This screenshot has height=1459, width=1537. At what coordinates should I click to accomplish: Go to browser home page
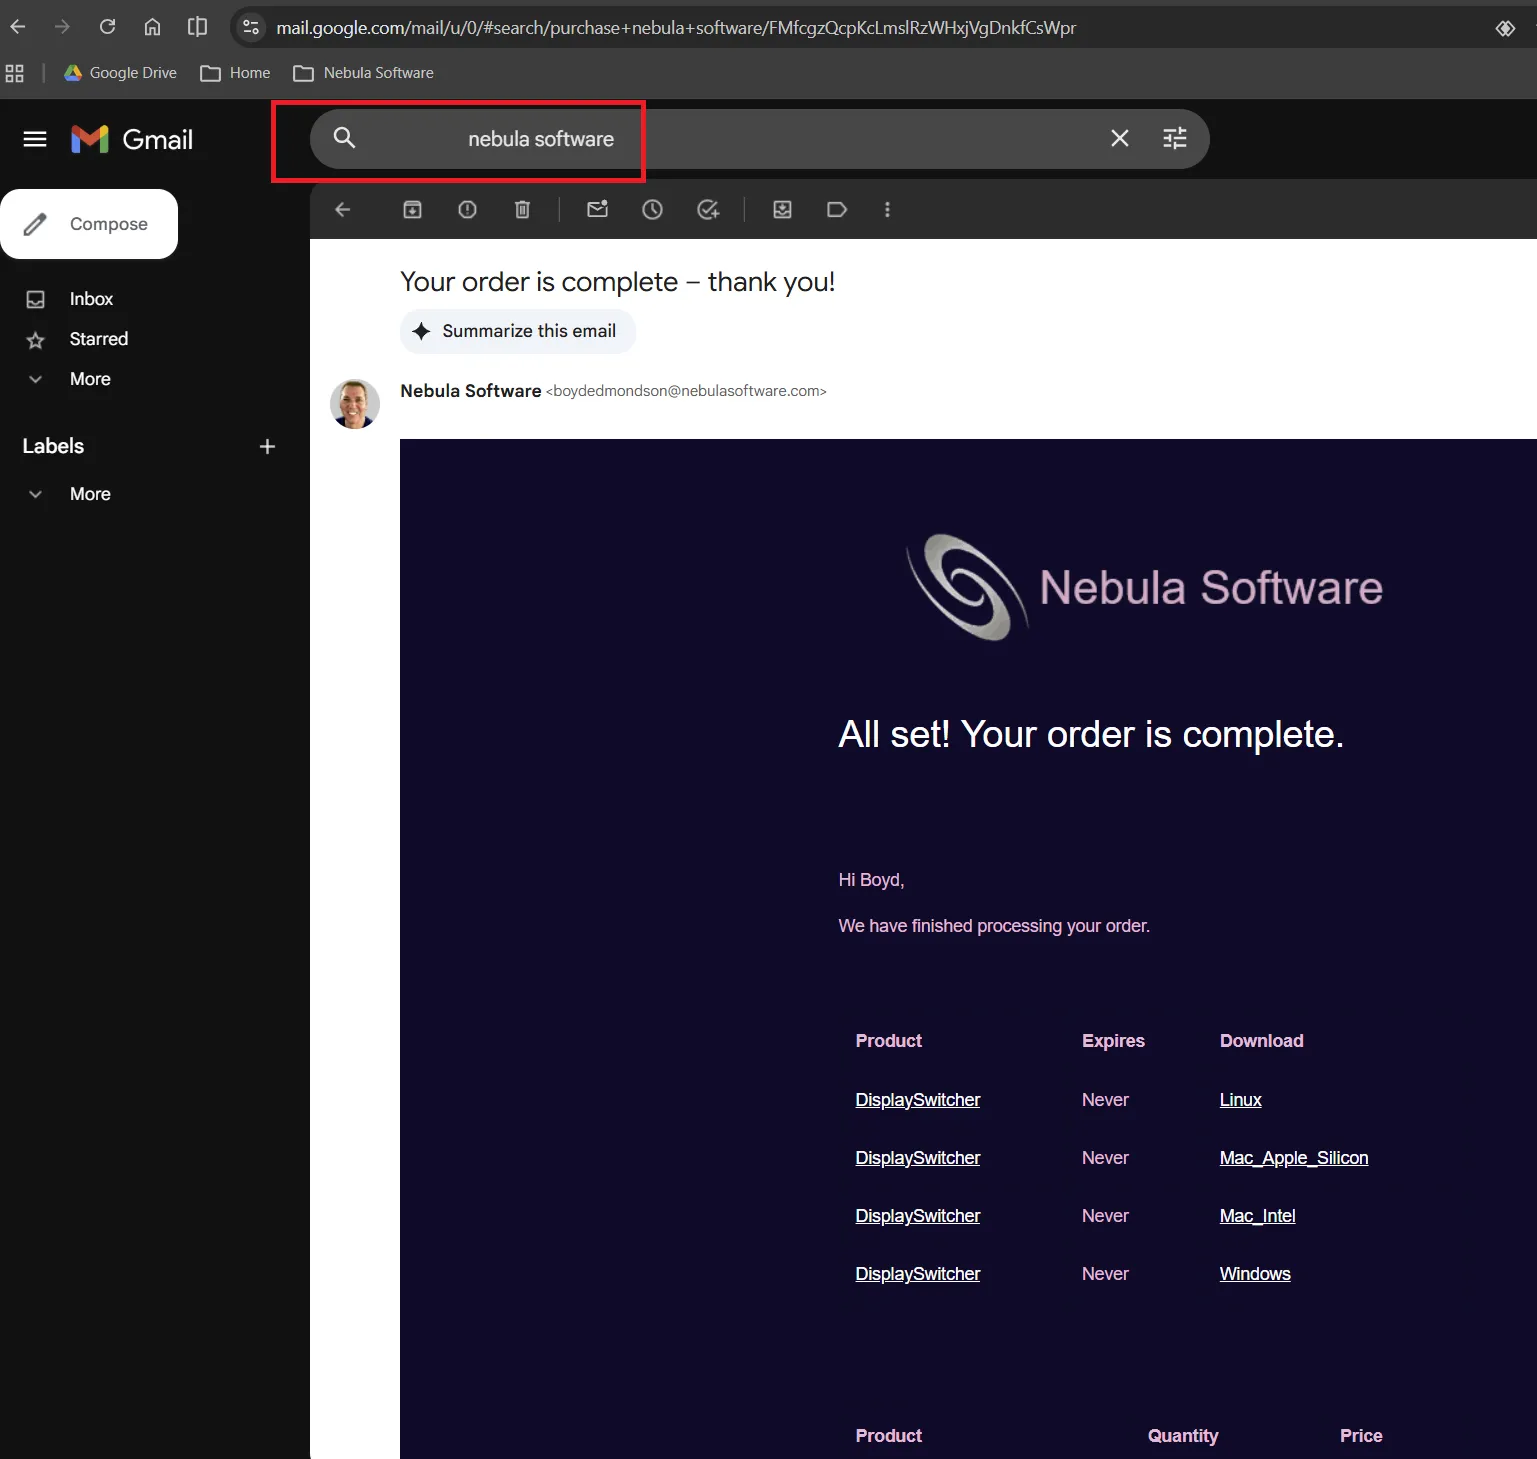[x=152, y=27]
